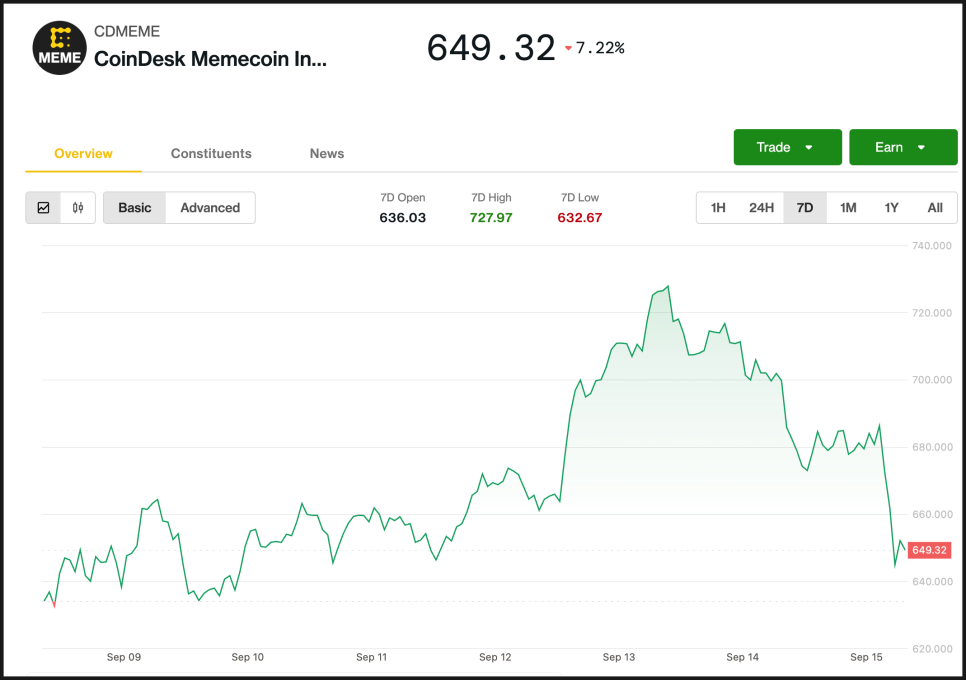Open the Overview tab

83,153
